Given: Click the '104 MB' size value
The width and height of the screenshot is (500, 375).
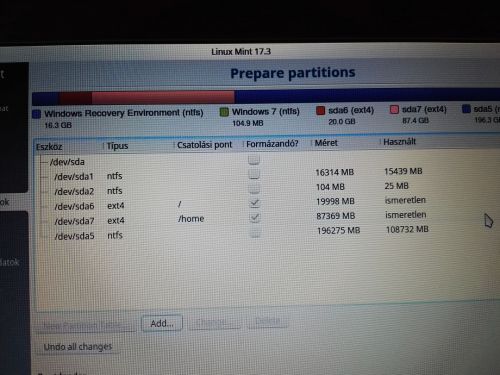Looking at the screenshot, I should tap(330, 187).
